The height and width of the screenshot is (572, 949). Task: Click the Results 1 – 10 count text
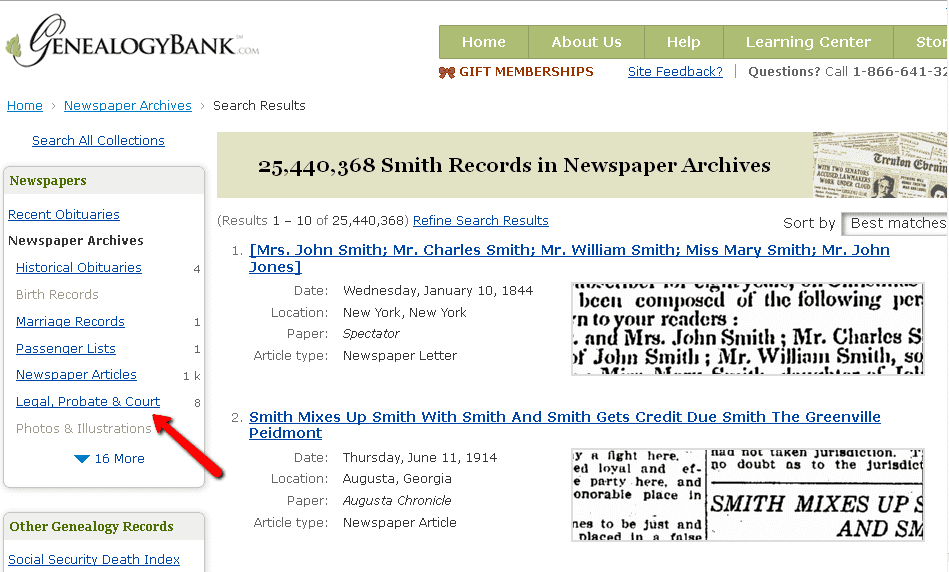tap(313, 221)
